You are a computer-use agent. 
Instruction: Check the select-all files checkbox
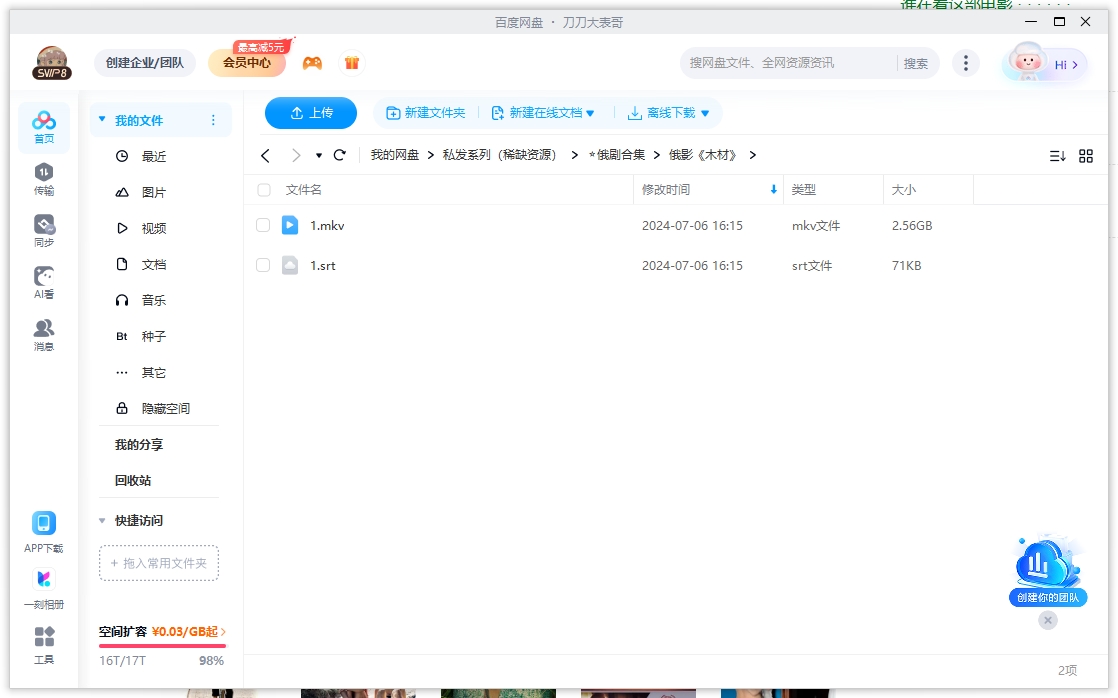(263, 189)
